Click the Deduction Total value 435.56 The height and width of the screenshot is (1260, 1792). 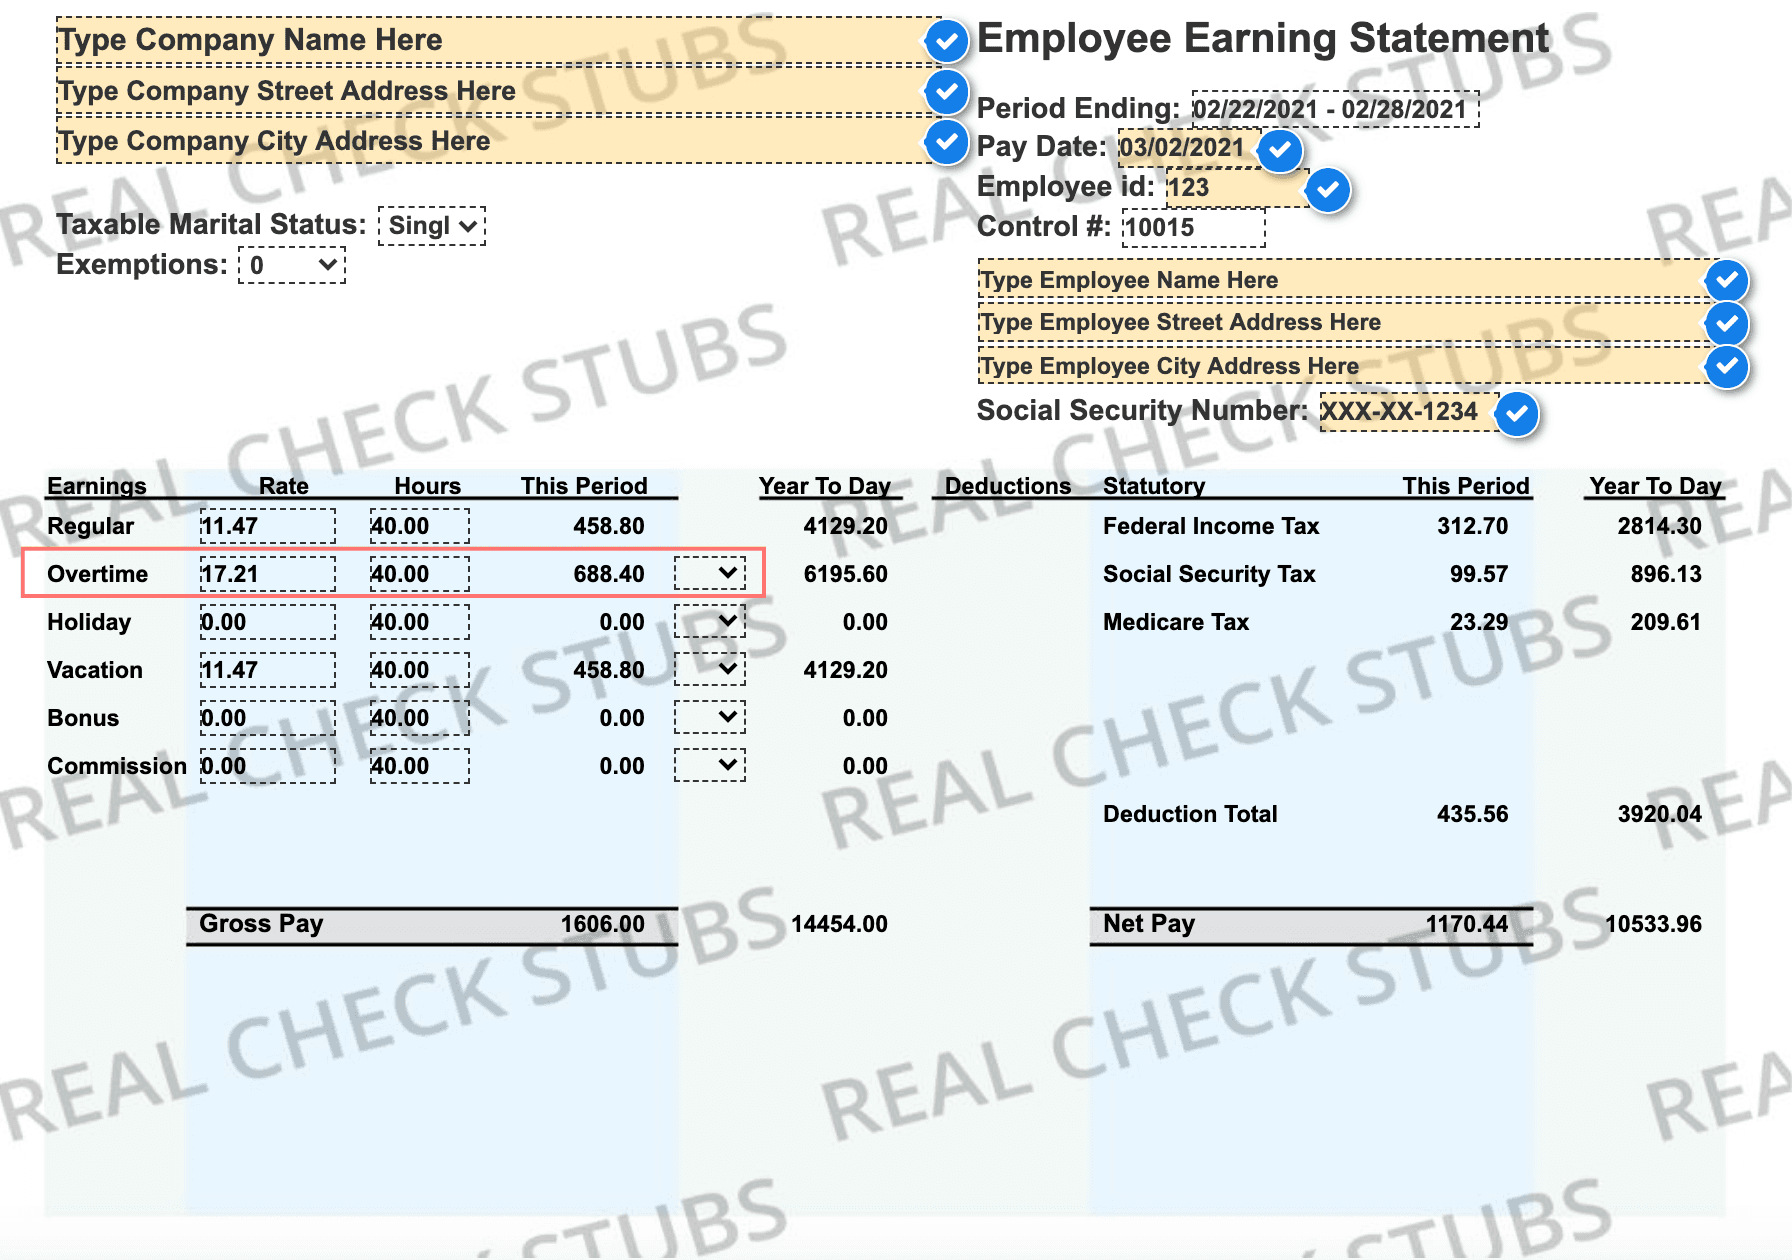pyautogui.click(x=1472, y=814)
